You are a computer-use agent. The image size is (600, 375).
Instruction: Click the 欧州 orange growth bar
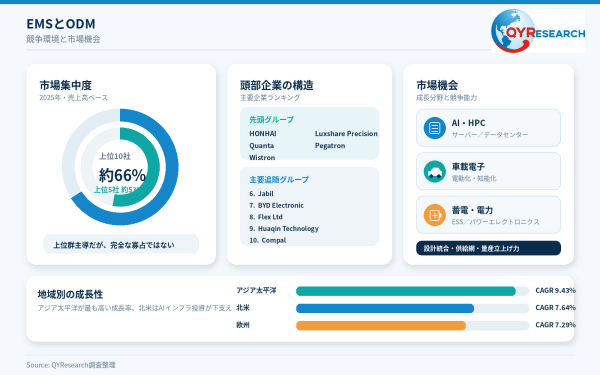381,326
